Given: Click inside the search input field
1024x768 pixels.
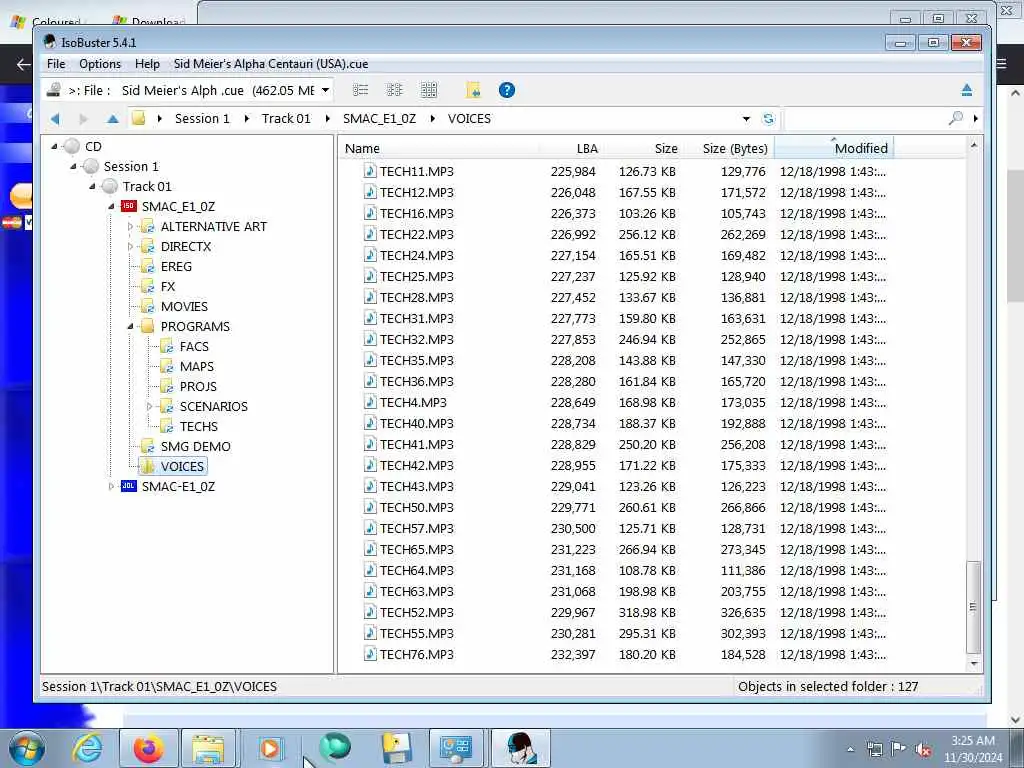Looking at the screenshot, I should (x=863, y=119).
